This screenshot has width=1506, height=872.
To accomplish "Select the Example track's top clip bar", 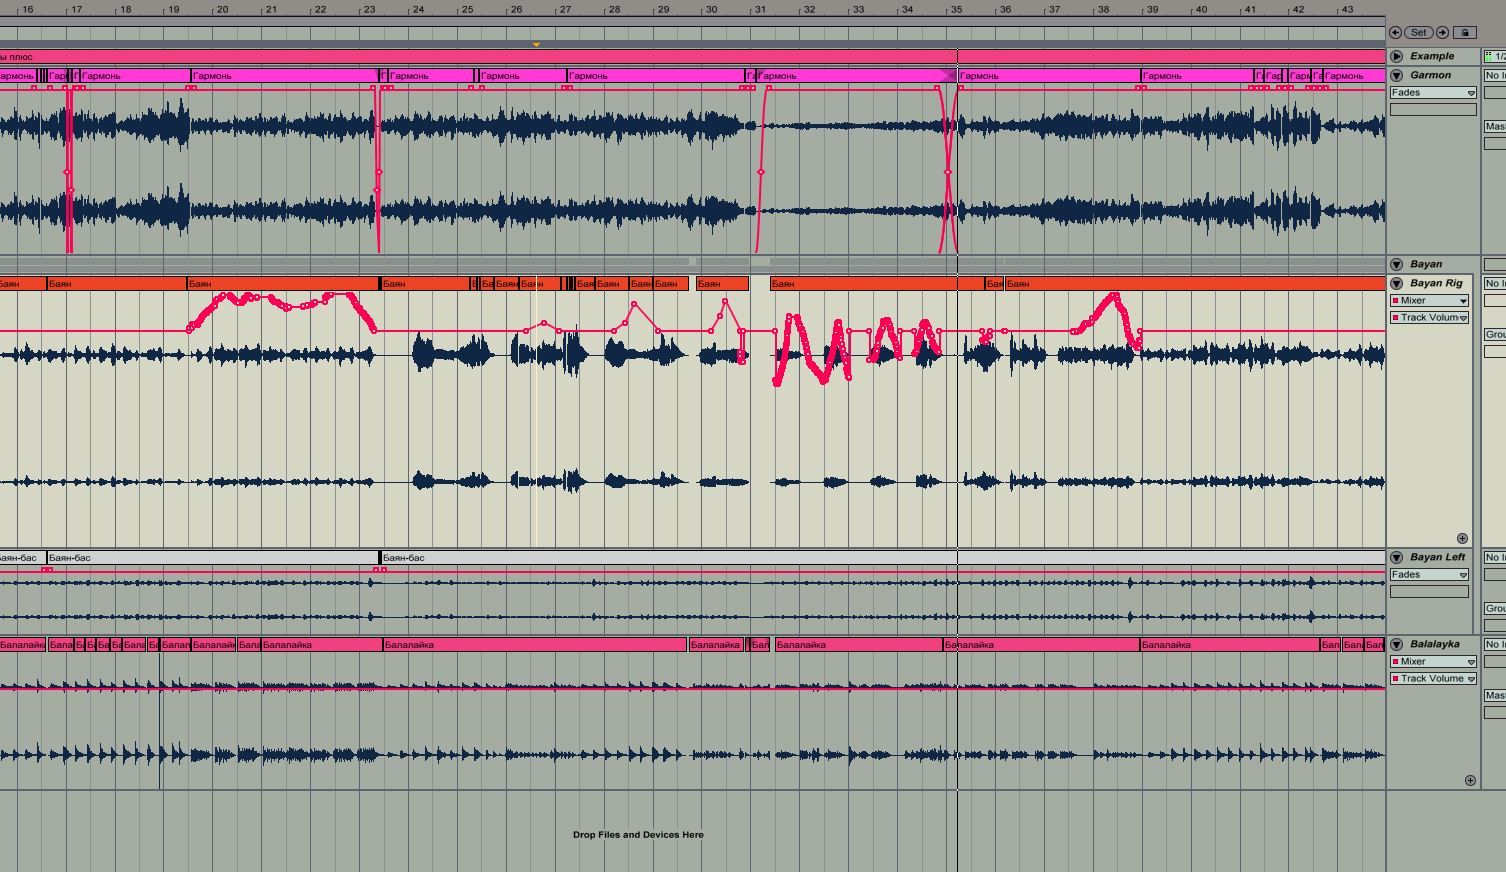I will point(692,57).
